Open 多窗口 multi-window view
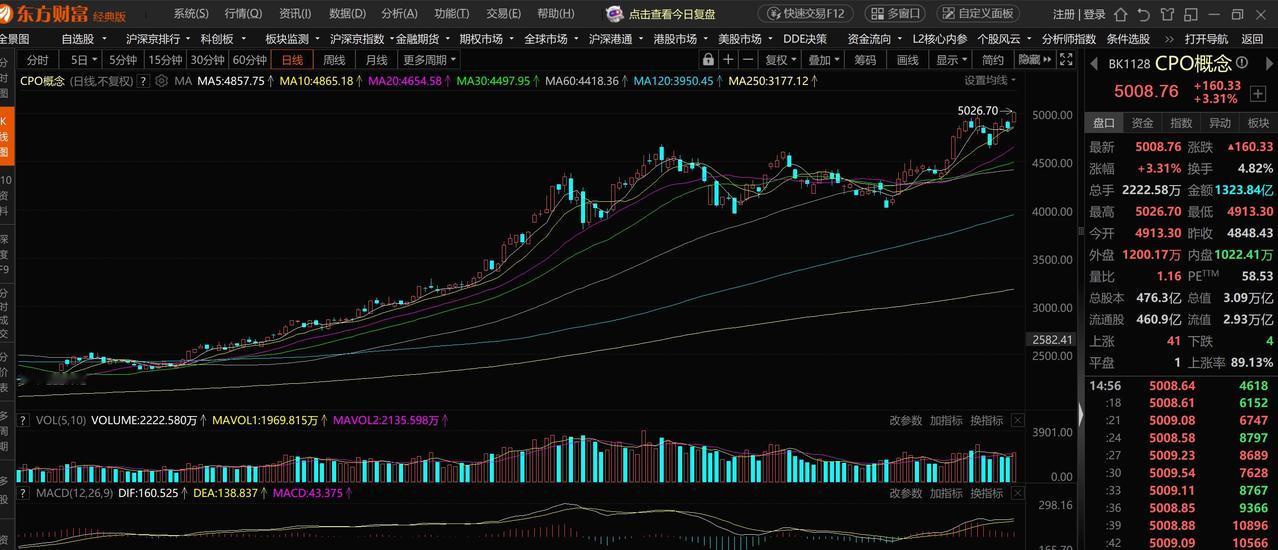Image resolution: width=1278 pixels, height=550 pixels. click(895, 14)
